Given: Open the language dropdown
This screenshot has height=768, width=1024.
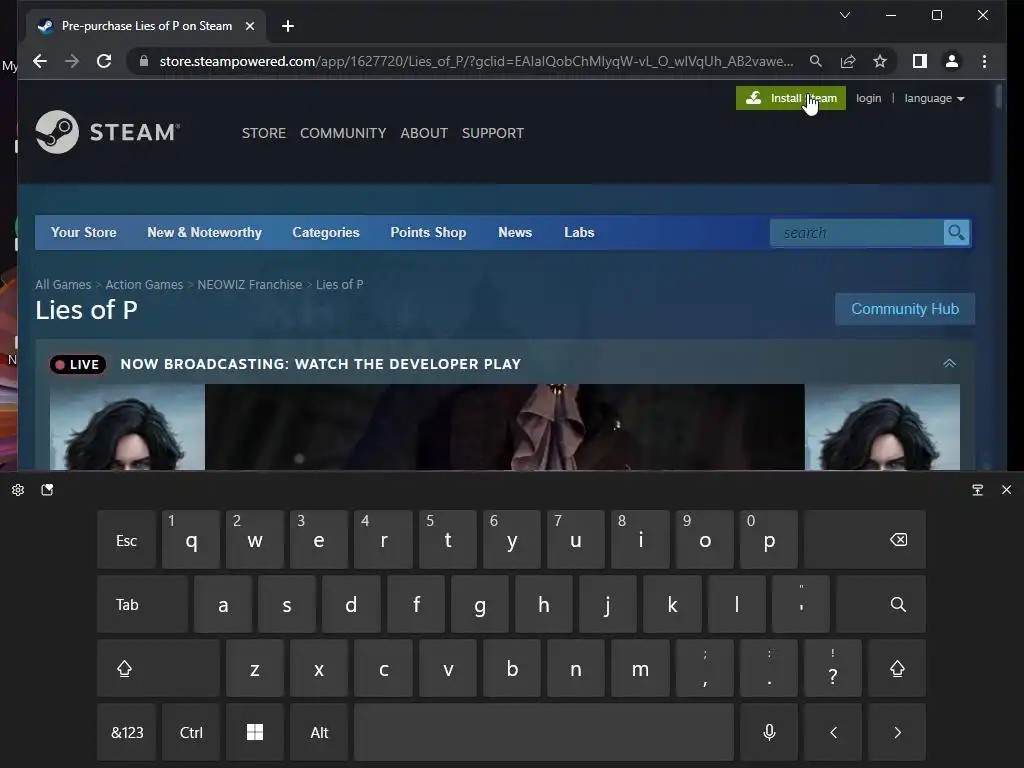Looking at the screenshot, I should (x=934, y=99).
